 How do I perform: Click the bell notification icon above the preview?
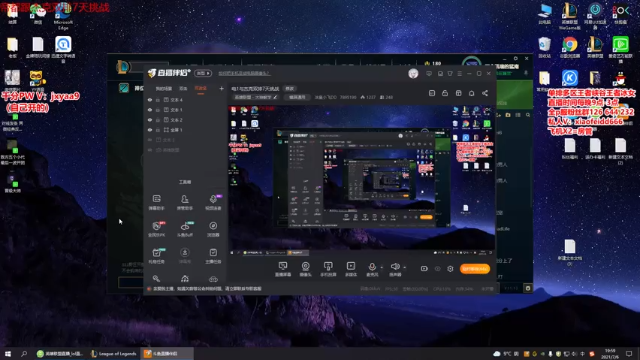[471, 93]
